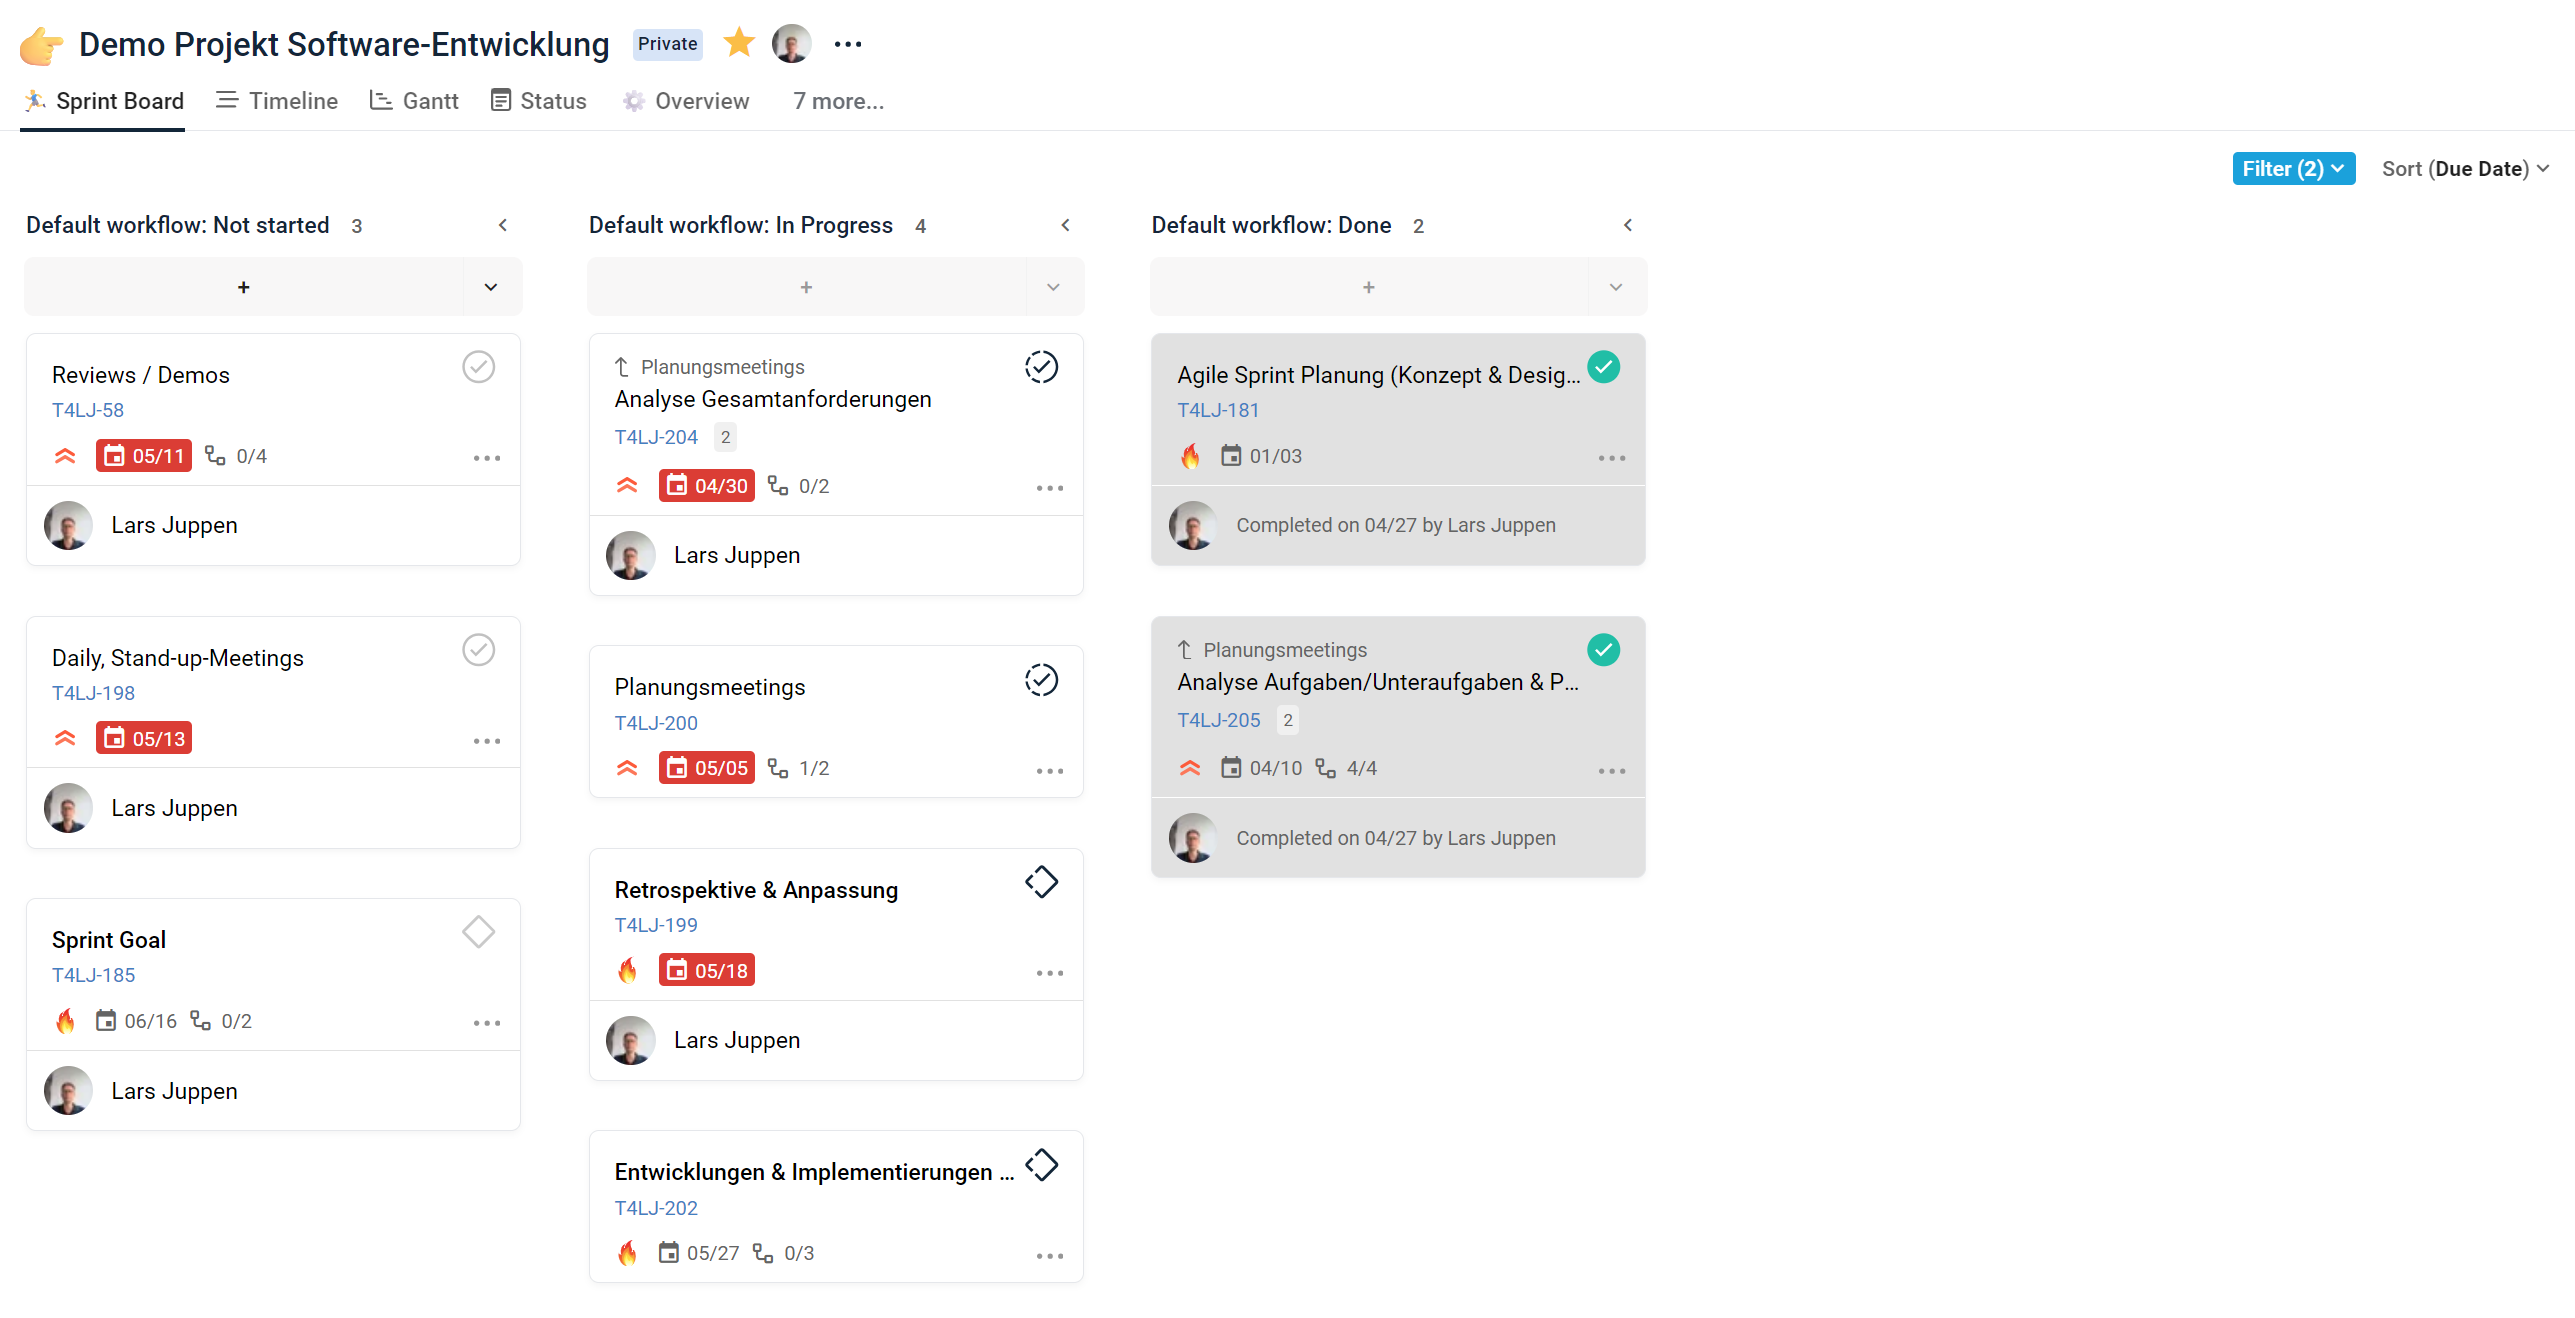Viewport: 2575px width, 1318px height.
Task: Click the parent-task arrow icon above Analyse Gesamtanforderungen
Action: tap(621, 367)
